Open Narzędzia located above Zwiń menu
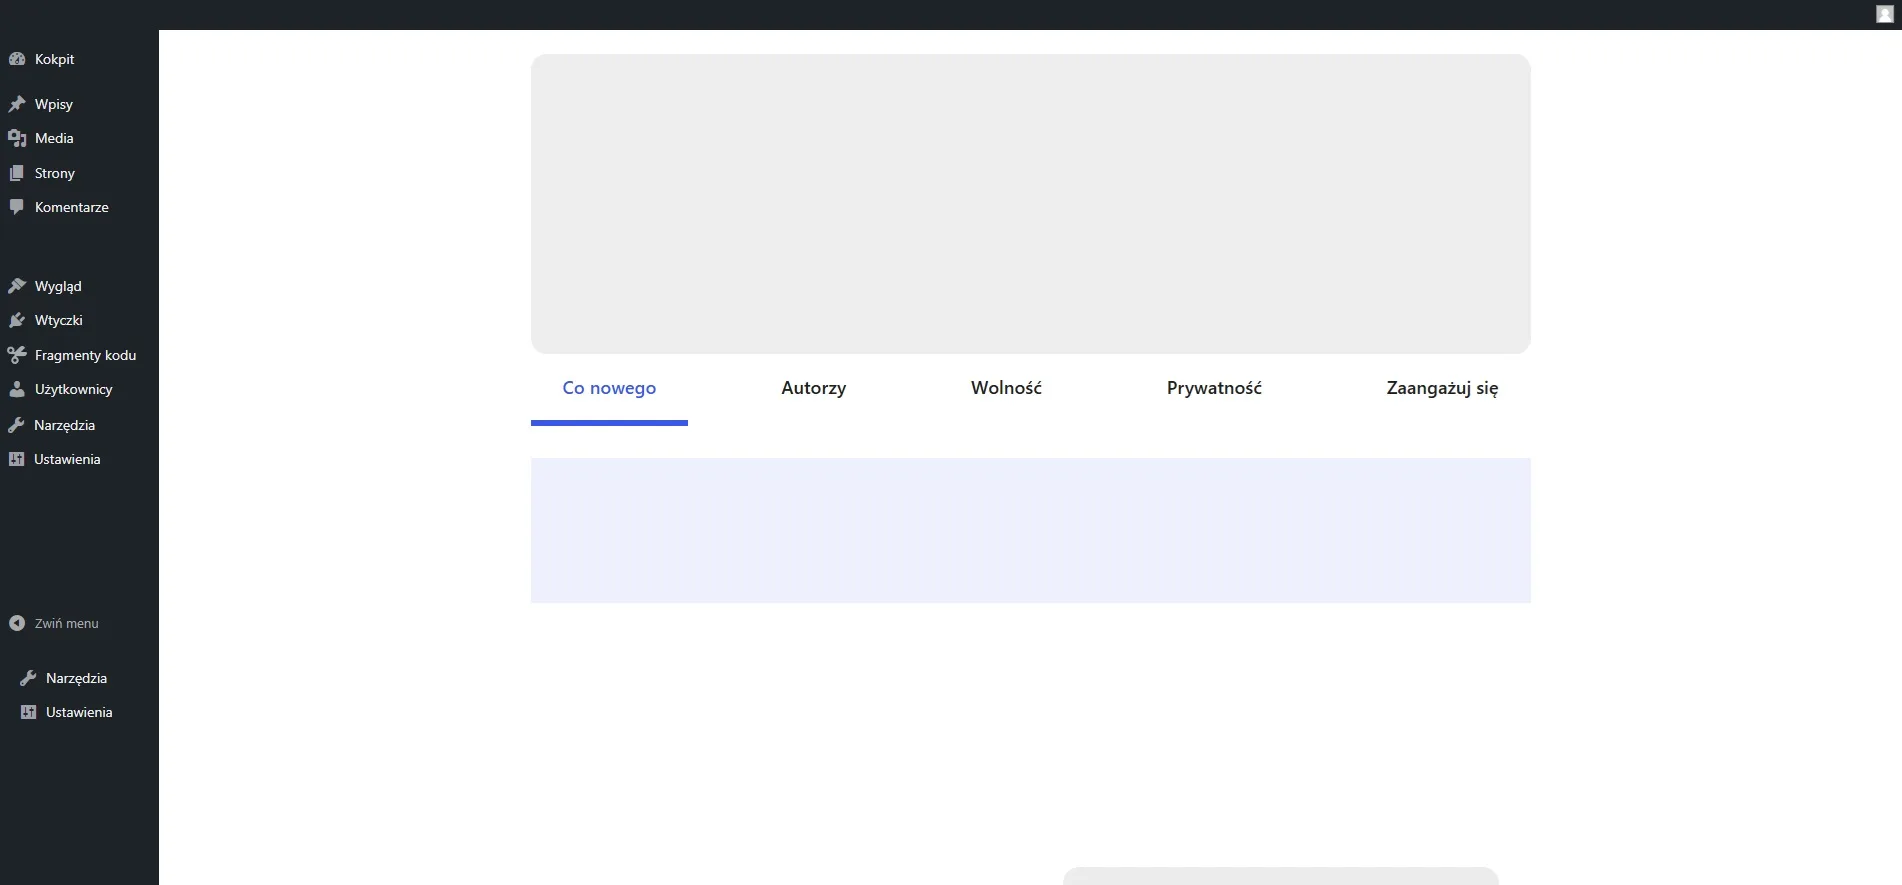The height and width of the screenshot is (885, 1902). [x=64, y=425]
